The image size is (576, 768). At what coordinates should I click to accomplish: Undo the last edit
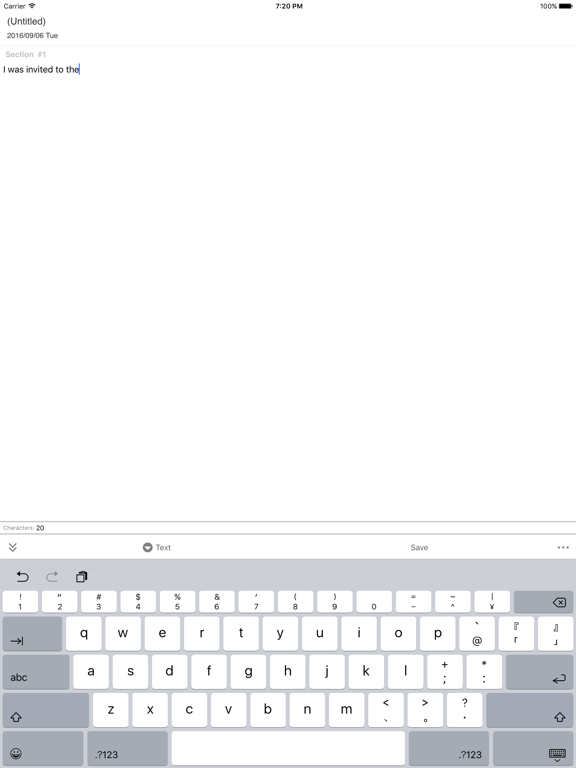point(23,576)
